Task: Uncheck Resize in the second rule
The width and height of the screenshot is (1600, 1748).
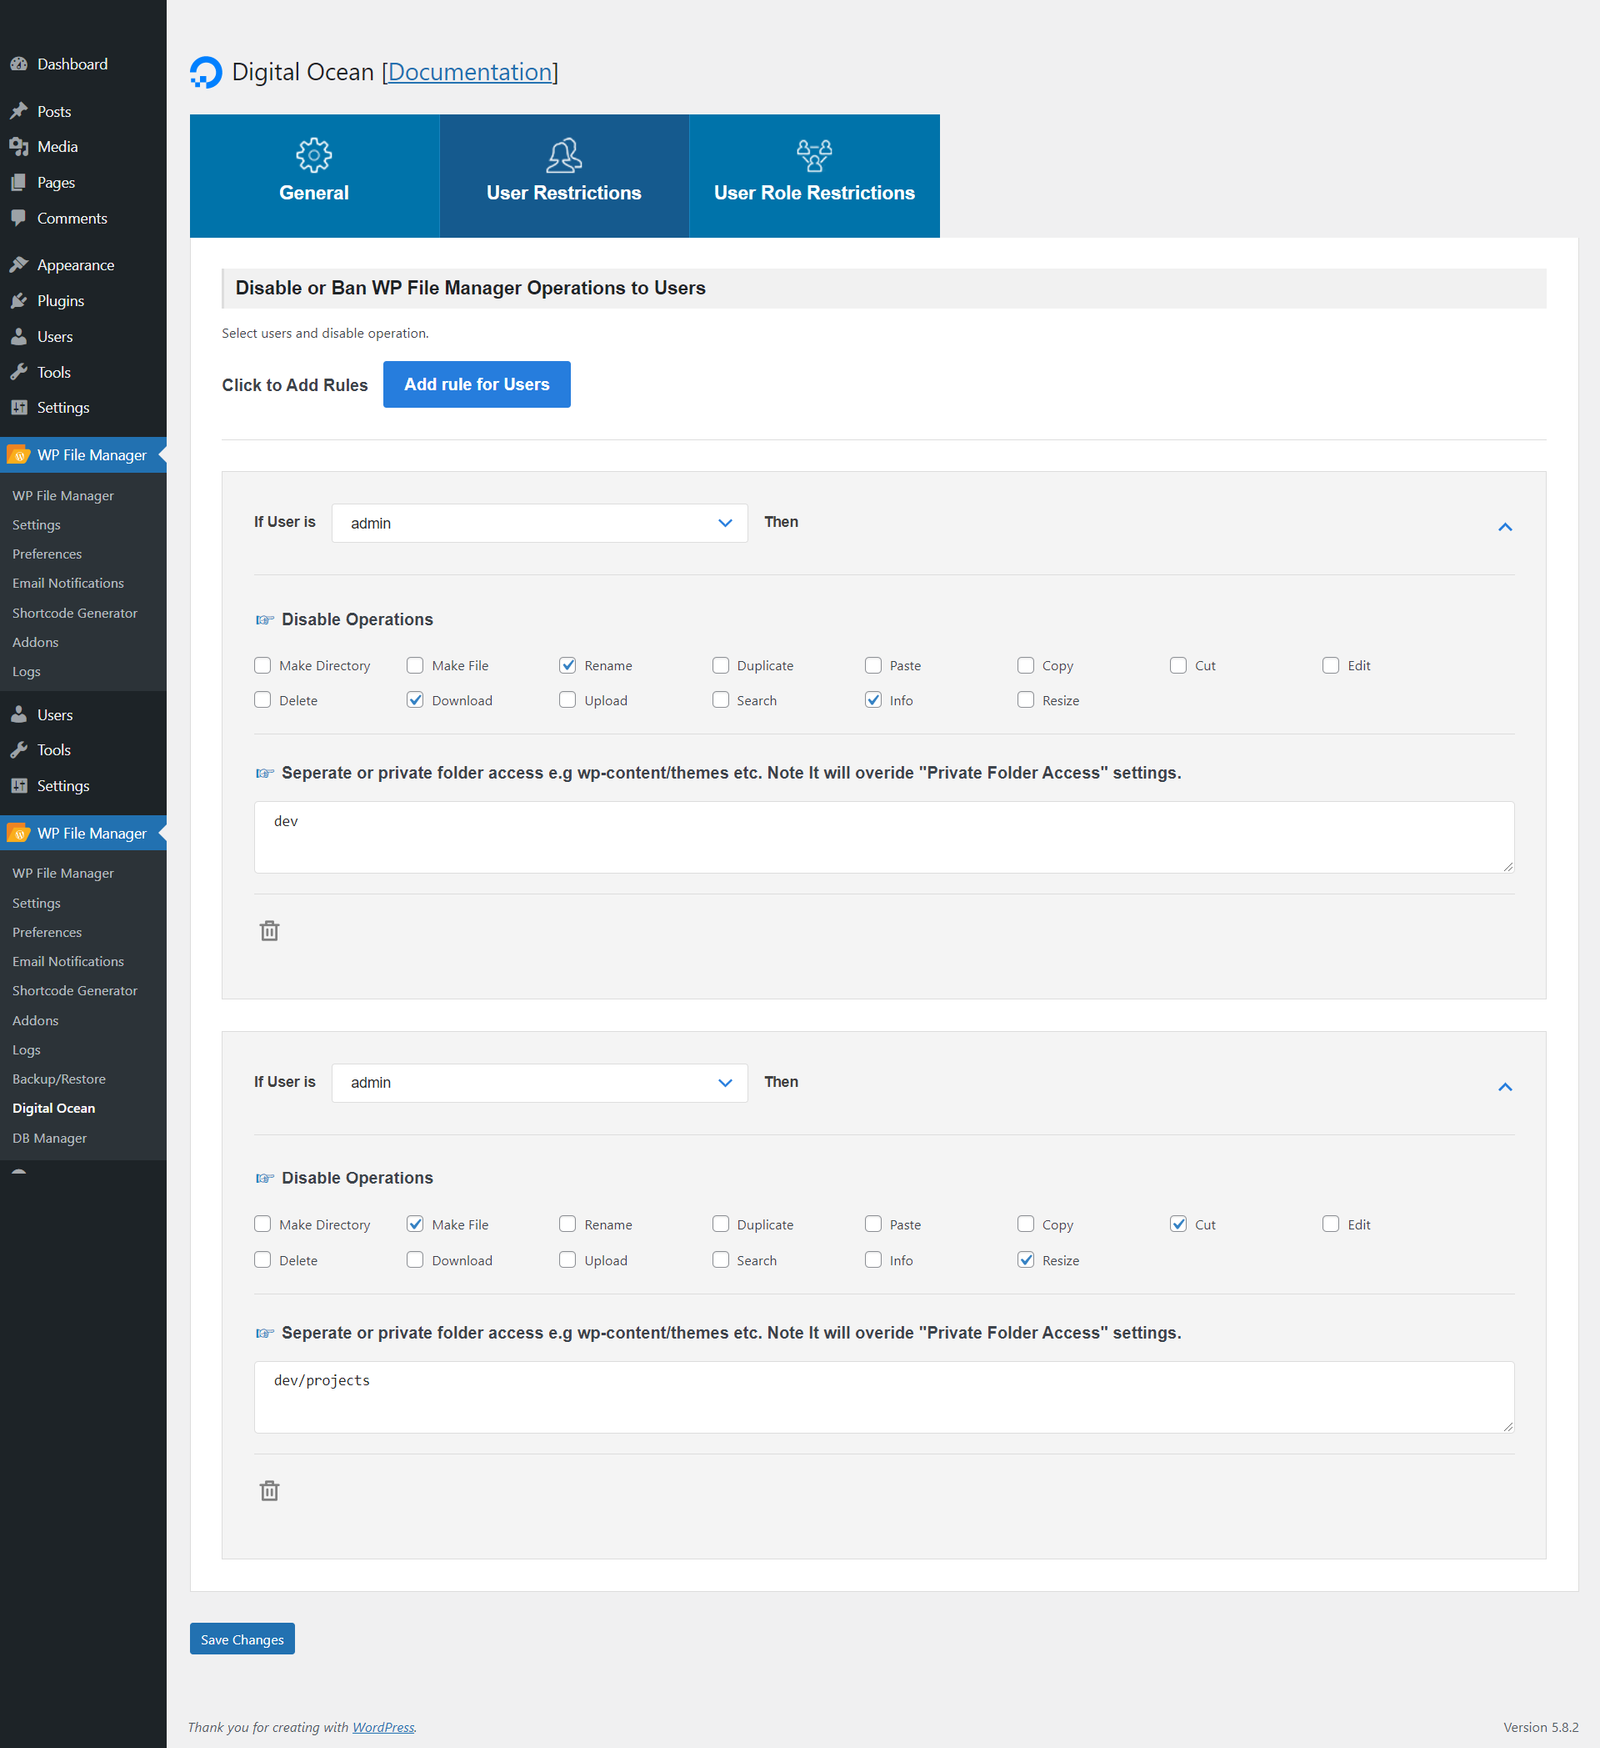Action: [1026, 1260]
